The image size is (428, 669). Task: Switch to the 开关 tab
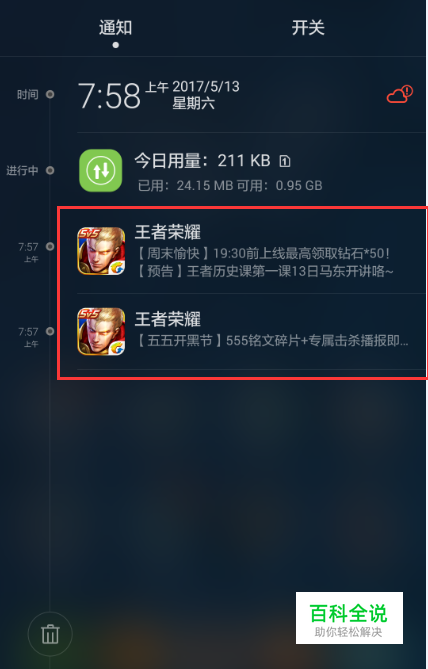point(308,28)
